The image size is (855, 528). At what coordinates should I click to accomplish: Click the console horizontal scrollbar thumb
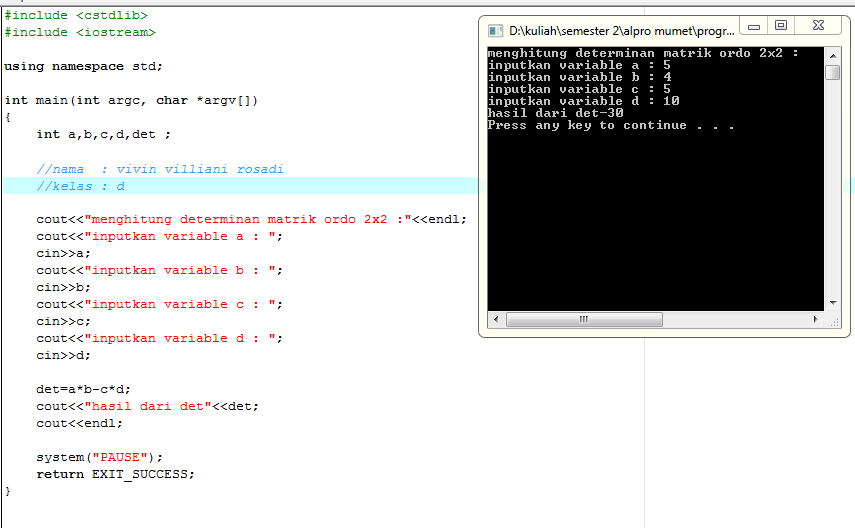(x=584, y=320)
